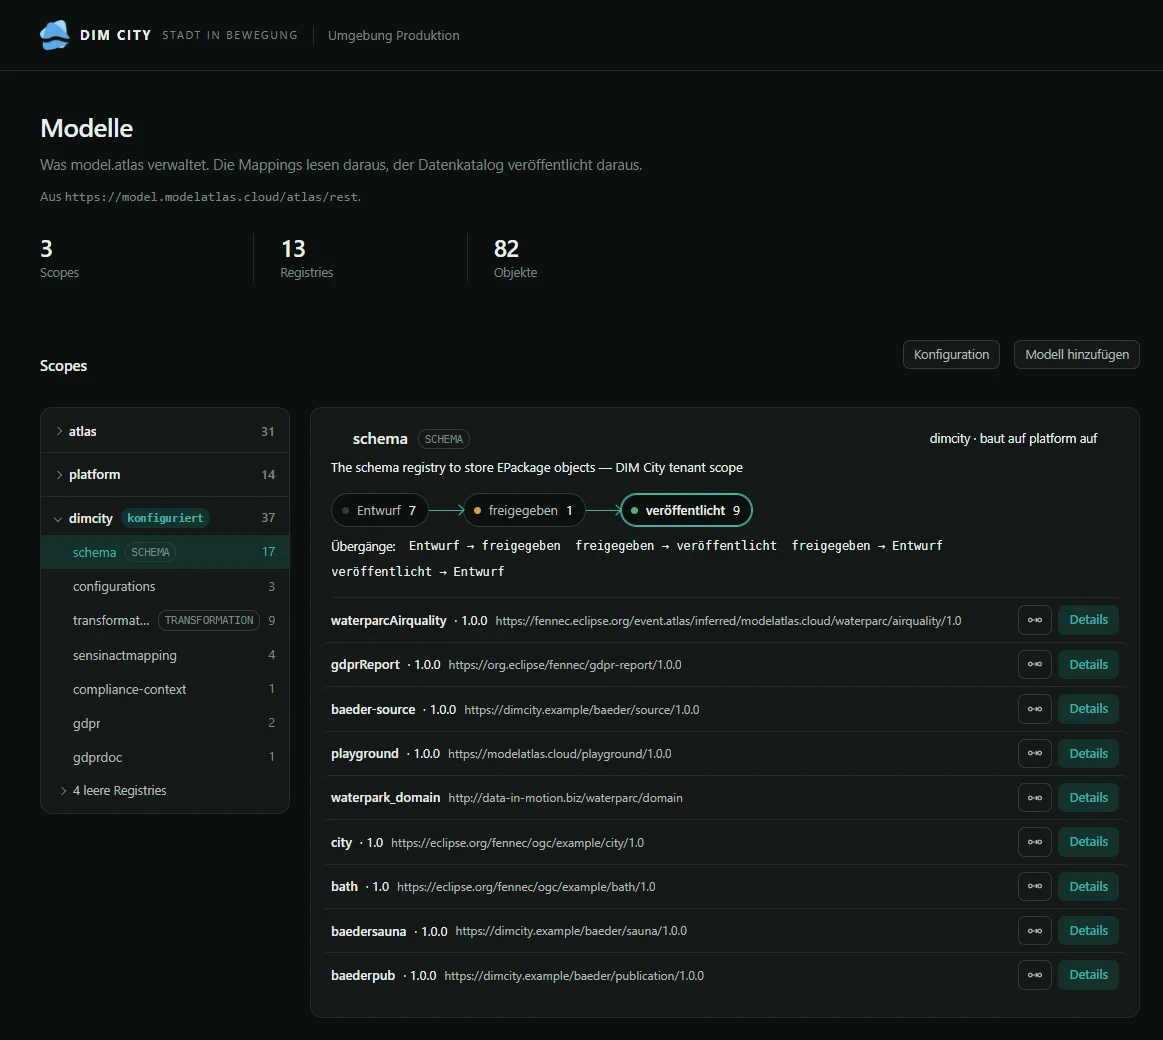Open link icon for waterparcAirquality row

click(x=1035, y=620)
